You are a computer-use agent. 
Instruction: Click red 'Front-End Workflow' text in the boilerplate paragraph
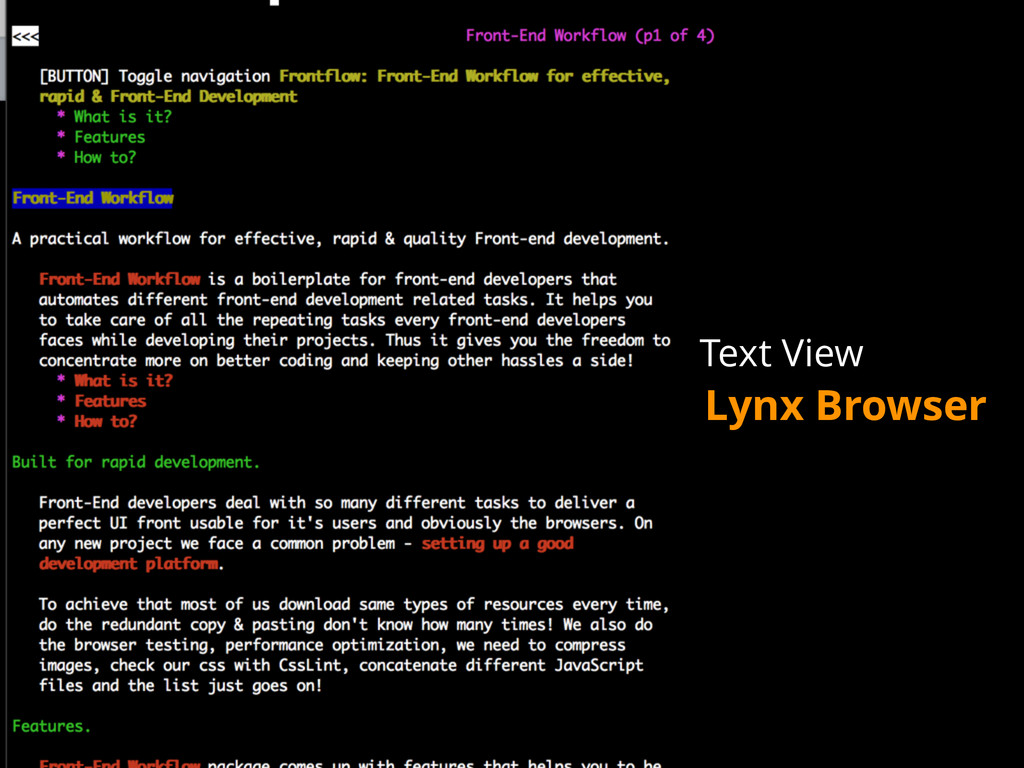click(x=120, y=280)
